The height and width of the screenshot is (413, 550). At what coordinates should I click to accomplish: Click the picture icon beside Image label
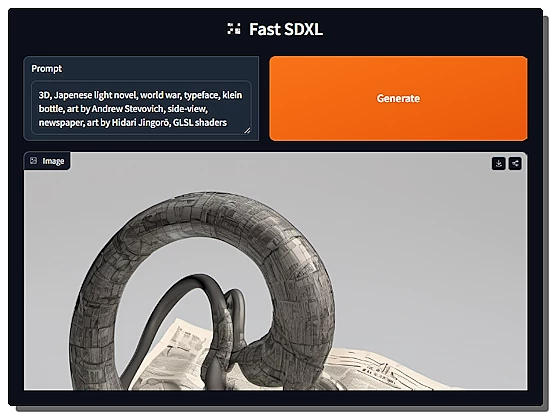tap(33, 161)
